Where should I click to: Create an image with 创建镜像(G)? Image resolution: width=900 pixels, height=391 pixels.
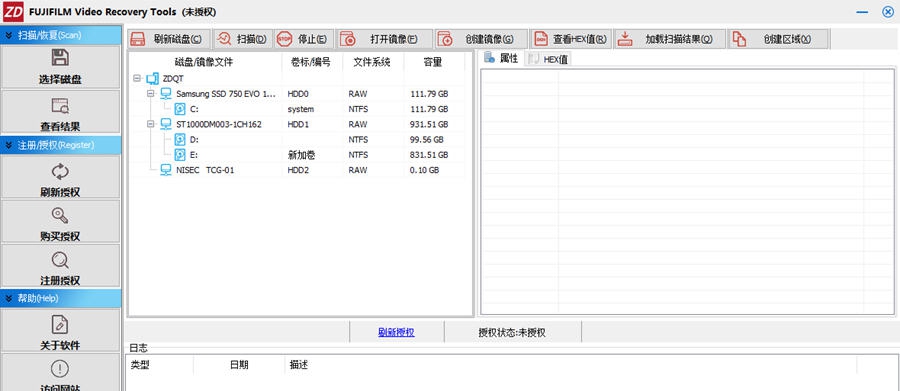point(481,39)
